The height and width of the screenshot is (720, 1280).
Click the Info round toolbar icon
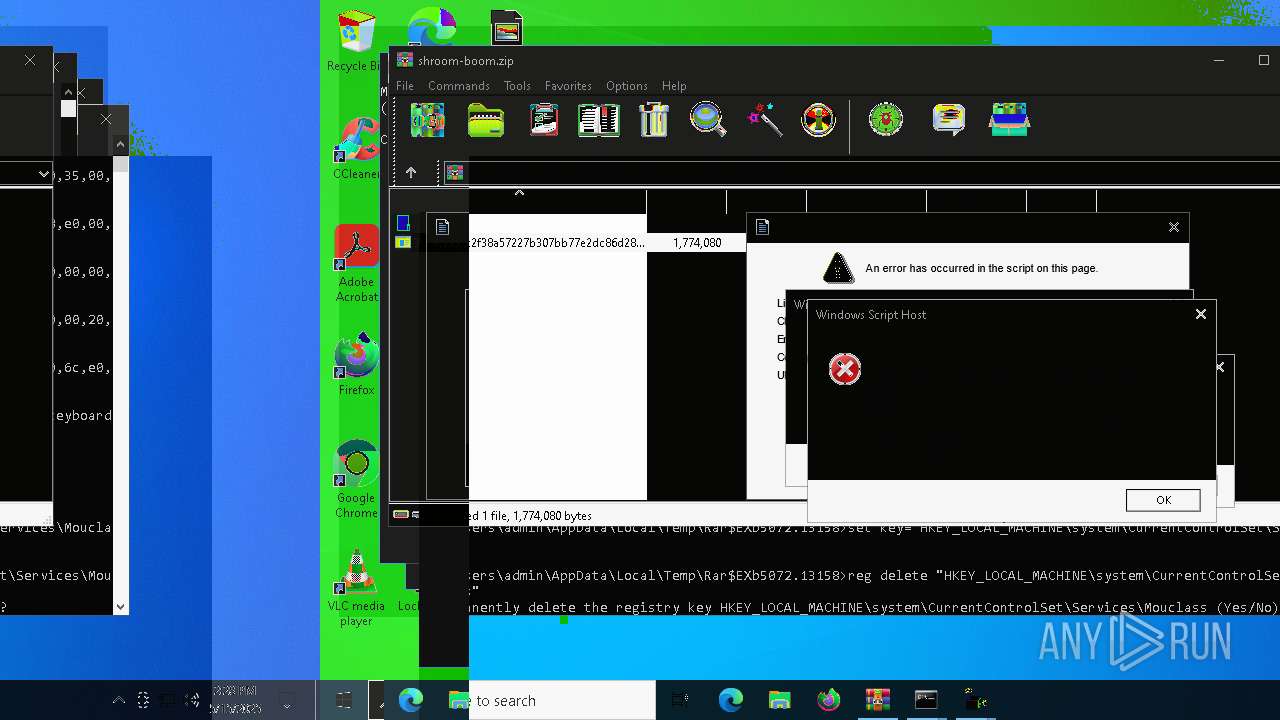pos(818,120)
